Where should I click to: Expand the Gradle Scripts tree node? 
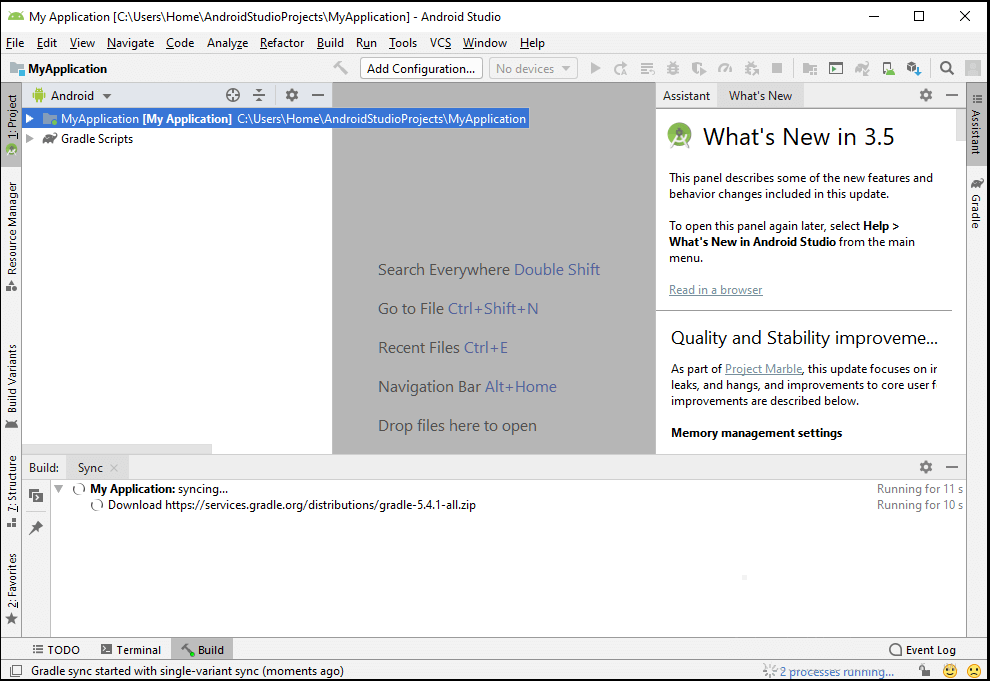(x=29, y=138)
